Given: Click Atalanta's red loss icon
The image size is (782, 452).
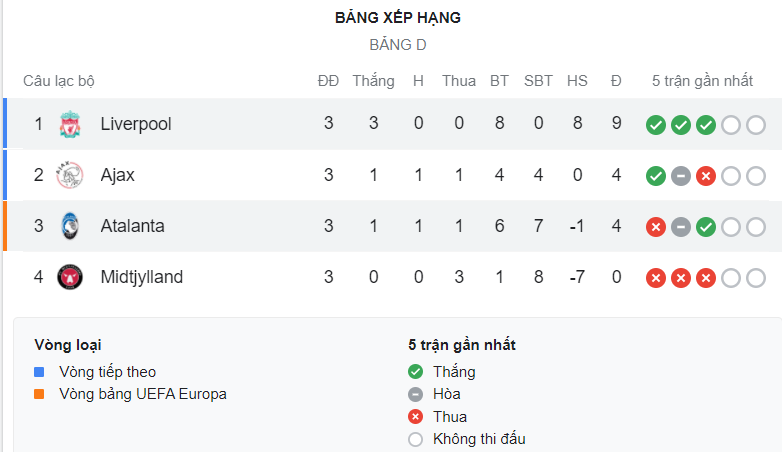Looking at the screenshot, I should 656,227.
